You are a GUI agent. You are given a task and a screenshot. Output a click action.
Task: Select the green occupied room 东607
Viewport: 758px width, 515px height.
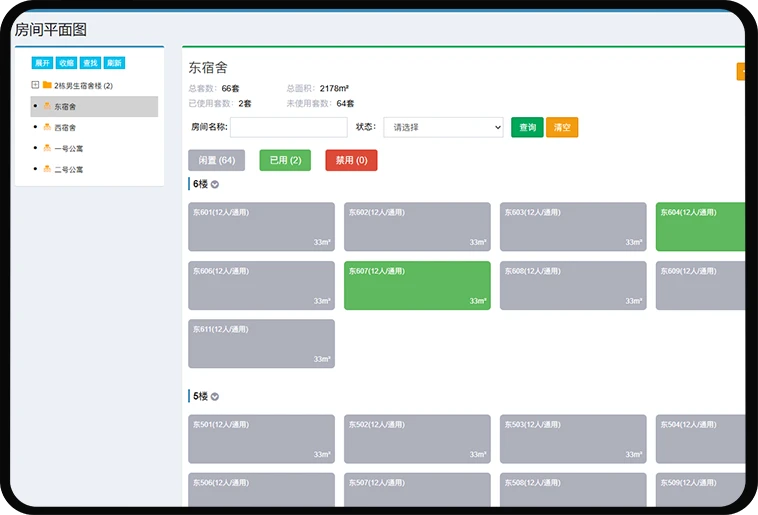pos(417,285)
